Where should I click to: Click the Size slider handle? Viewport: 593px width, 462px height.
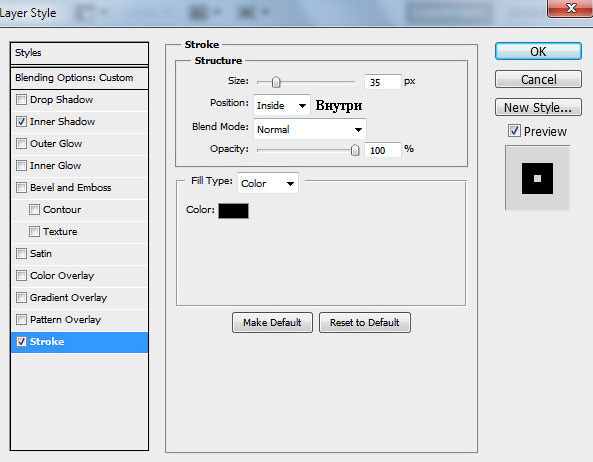(x=276, y=82)
